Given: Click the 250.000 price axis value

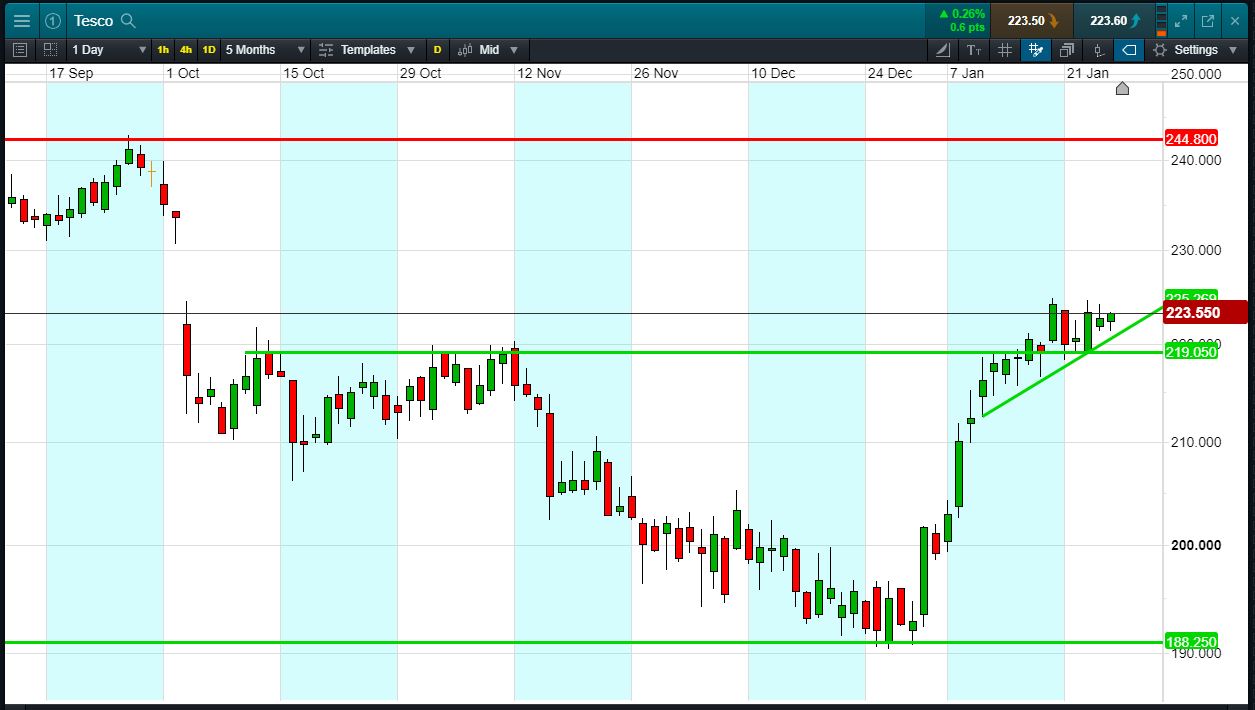Looking at the screenshot, I should pyautogui.click(x=1194, y=75).
